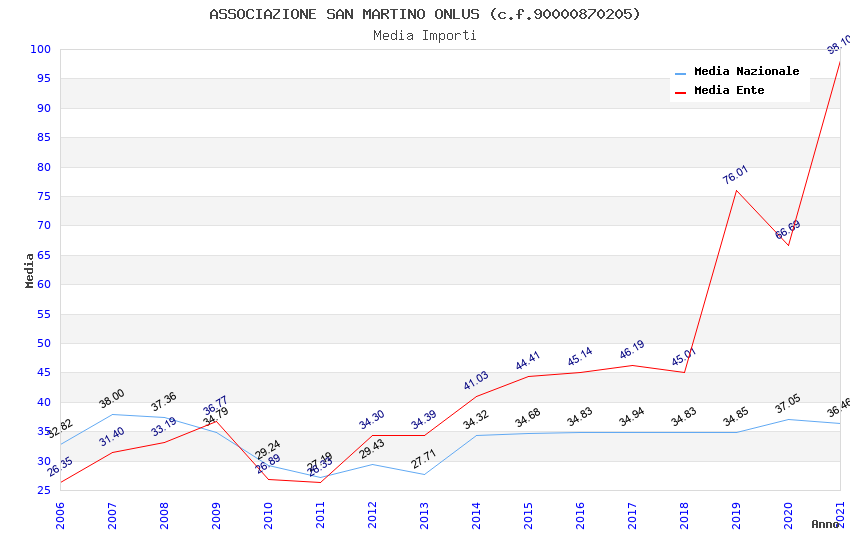Click the 37.36 national average label for 2008
The image size is (850, 550).
tap(164, 402)
